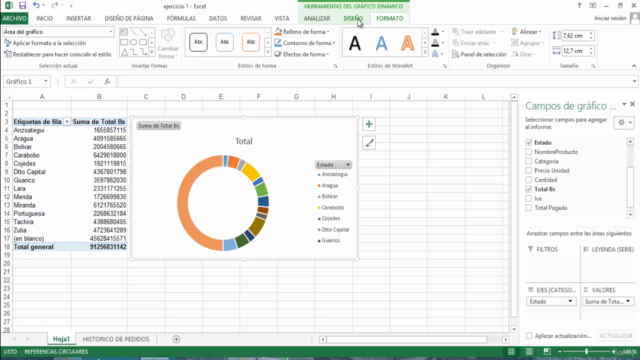The image size is (640, 360).
Task: Select the orange outlined Abc shape style
Action: [251, 42]
